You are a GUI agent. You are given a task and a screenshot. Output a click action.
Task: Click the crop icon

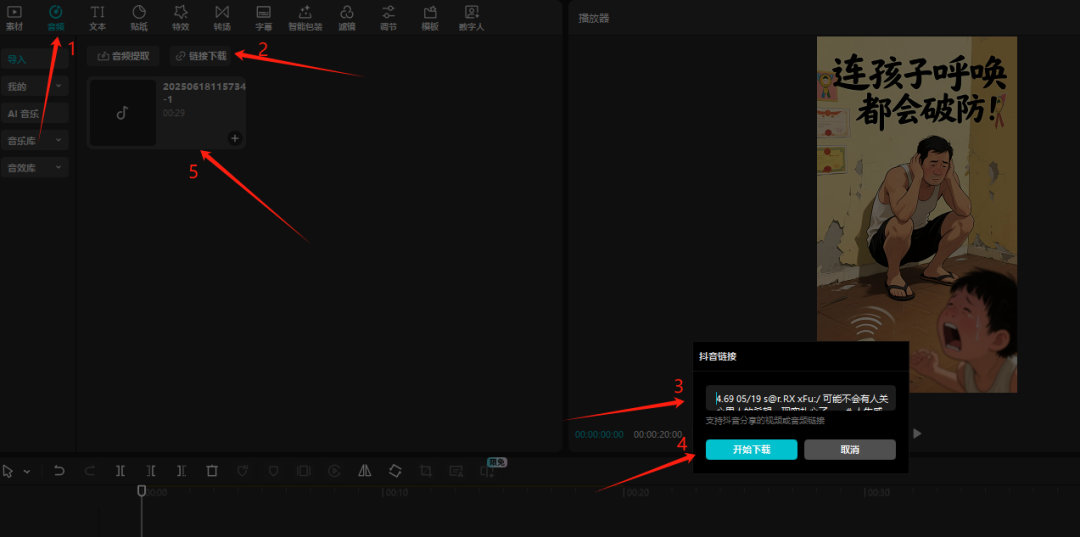coord(426,471)
